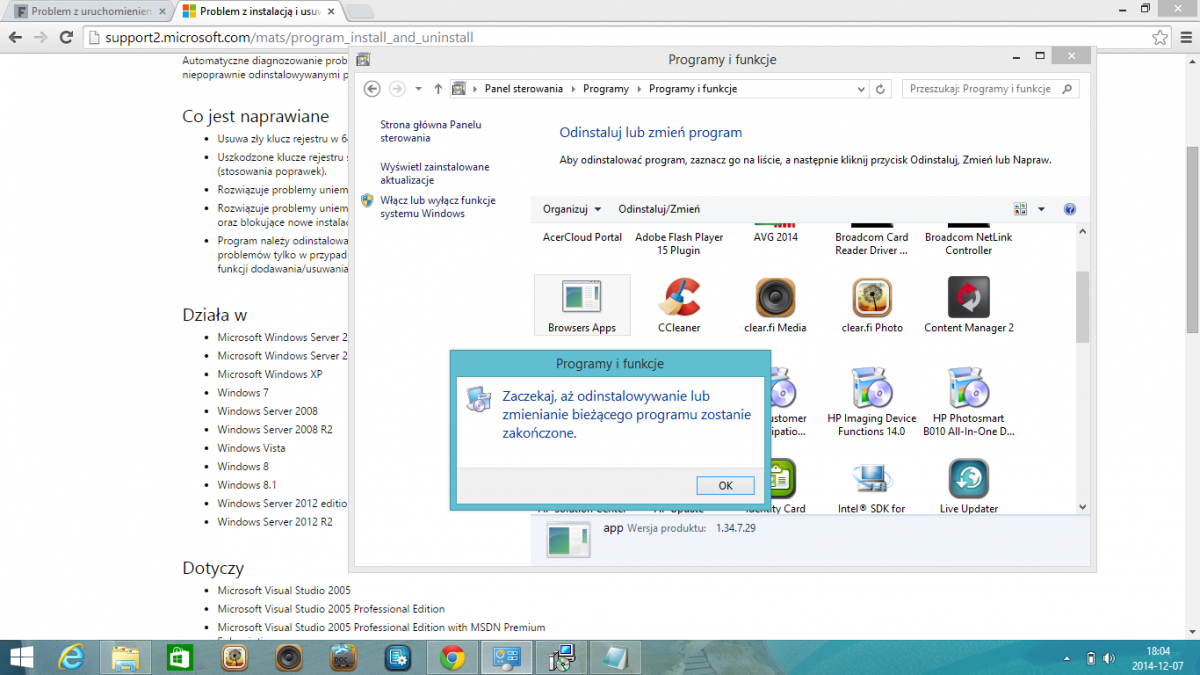Click Programy in the address breadcrumb
Screen dimensions: 1200x675
606,89
